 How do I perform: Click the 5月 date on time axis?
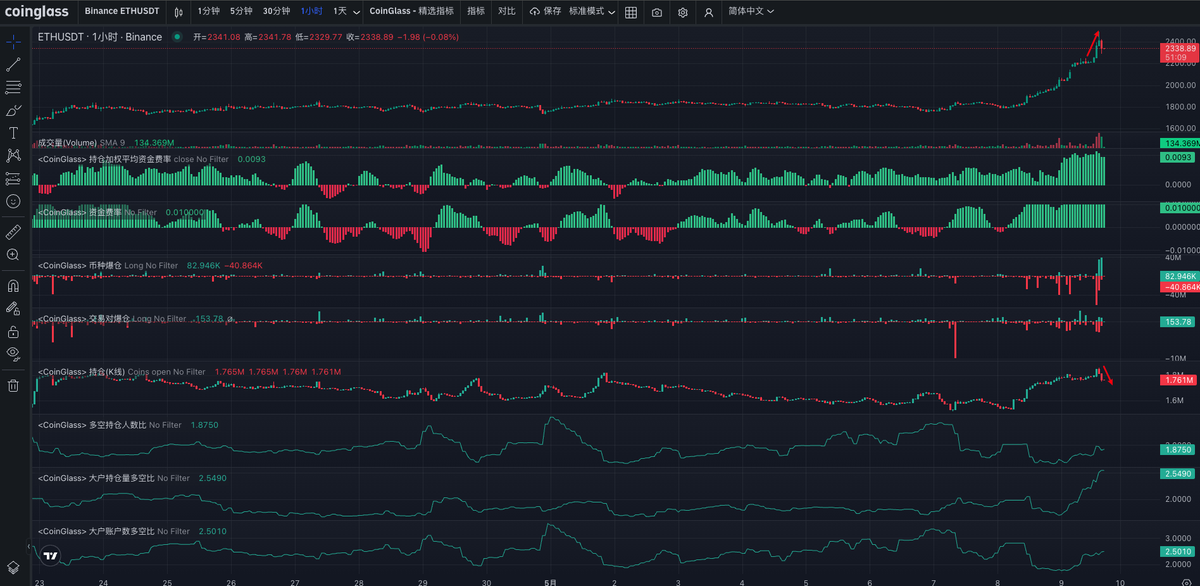[x=550, y=581]
